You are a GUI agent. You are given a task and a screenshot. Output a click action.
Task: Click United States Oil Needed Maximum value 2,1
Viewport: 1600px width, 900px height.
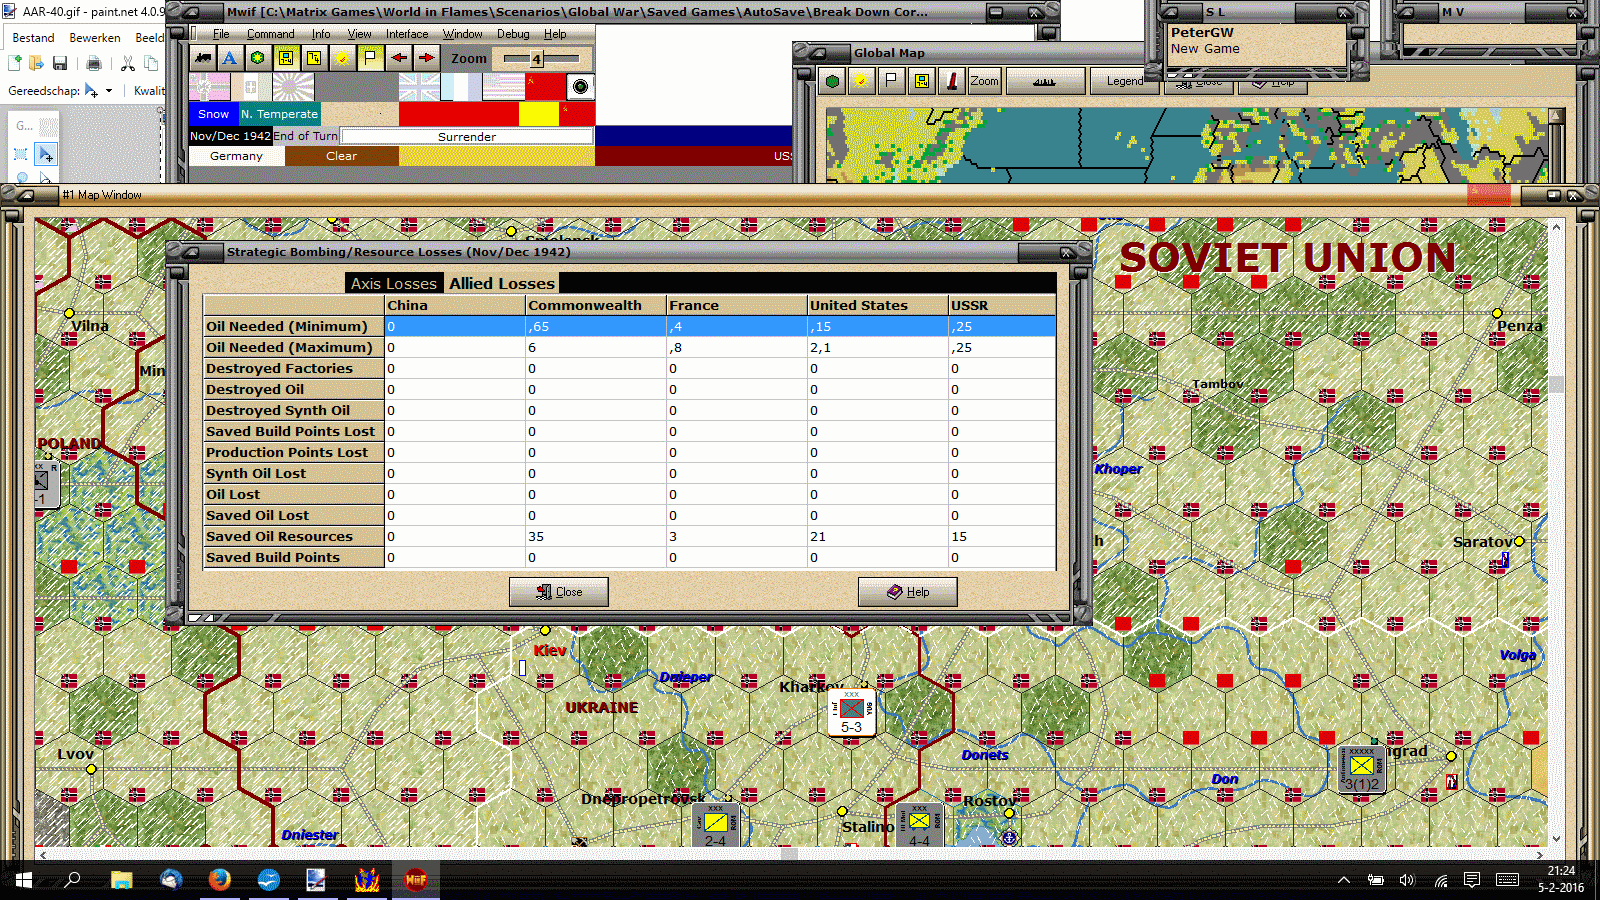point(877,347)
